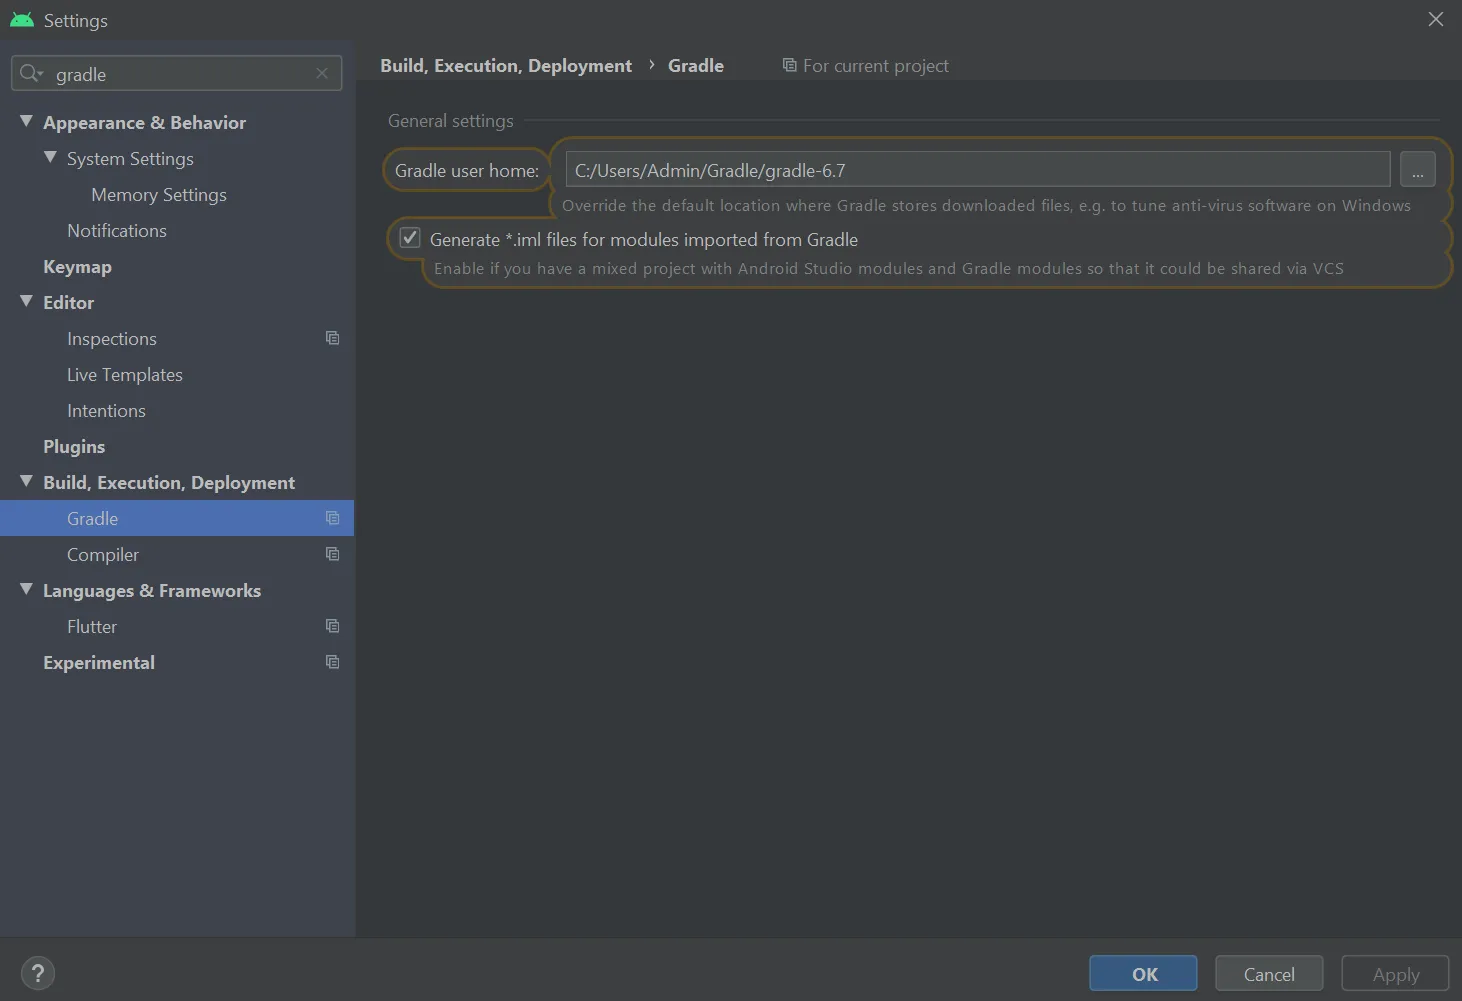Click OK to confirm settings

point(1143,974)
